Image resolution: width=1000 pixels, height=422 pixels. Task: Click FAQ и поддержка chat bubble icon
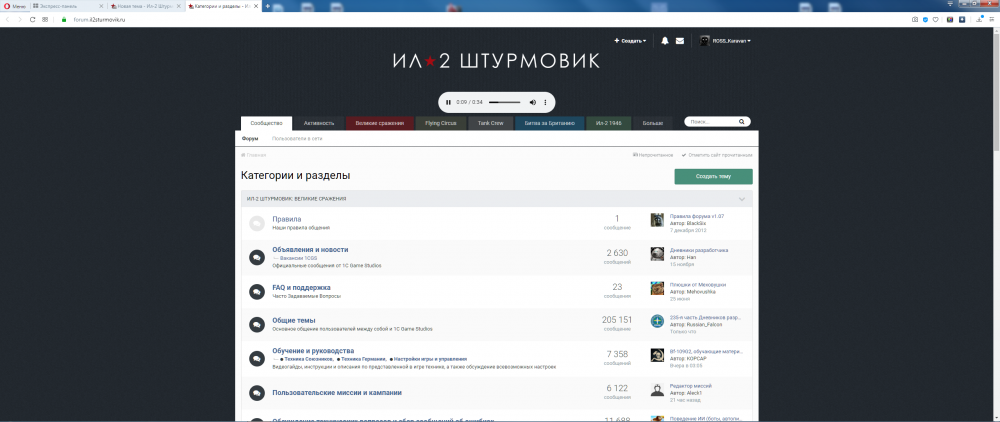click(256, 292)
